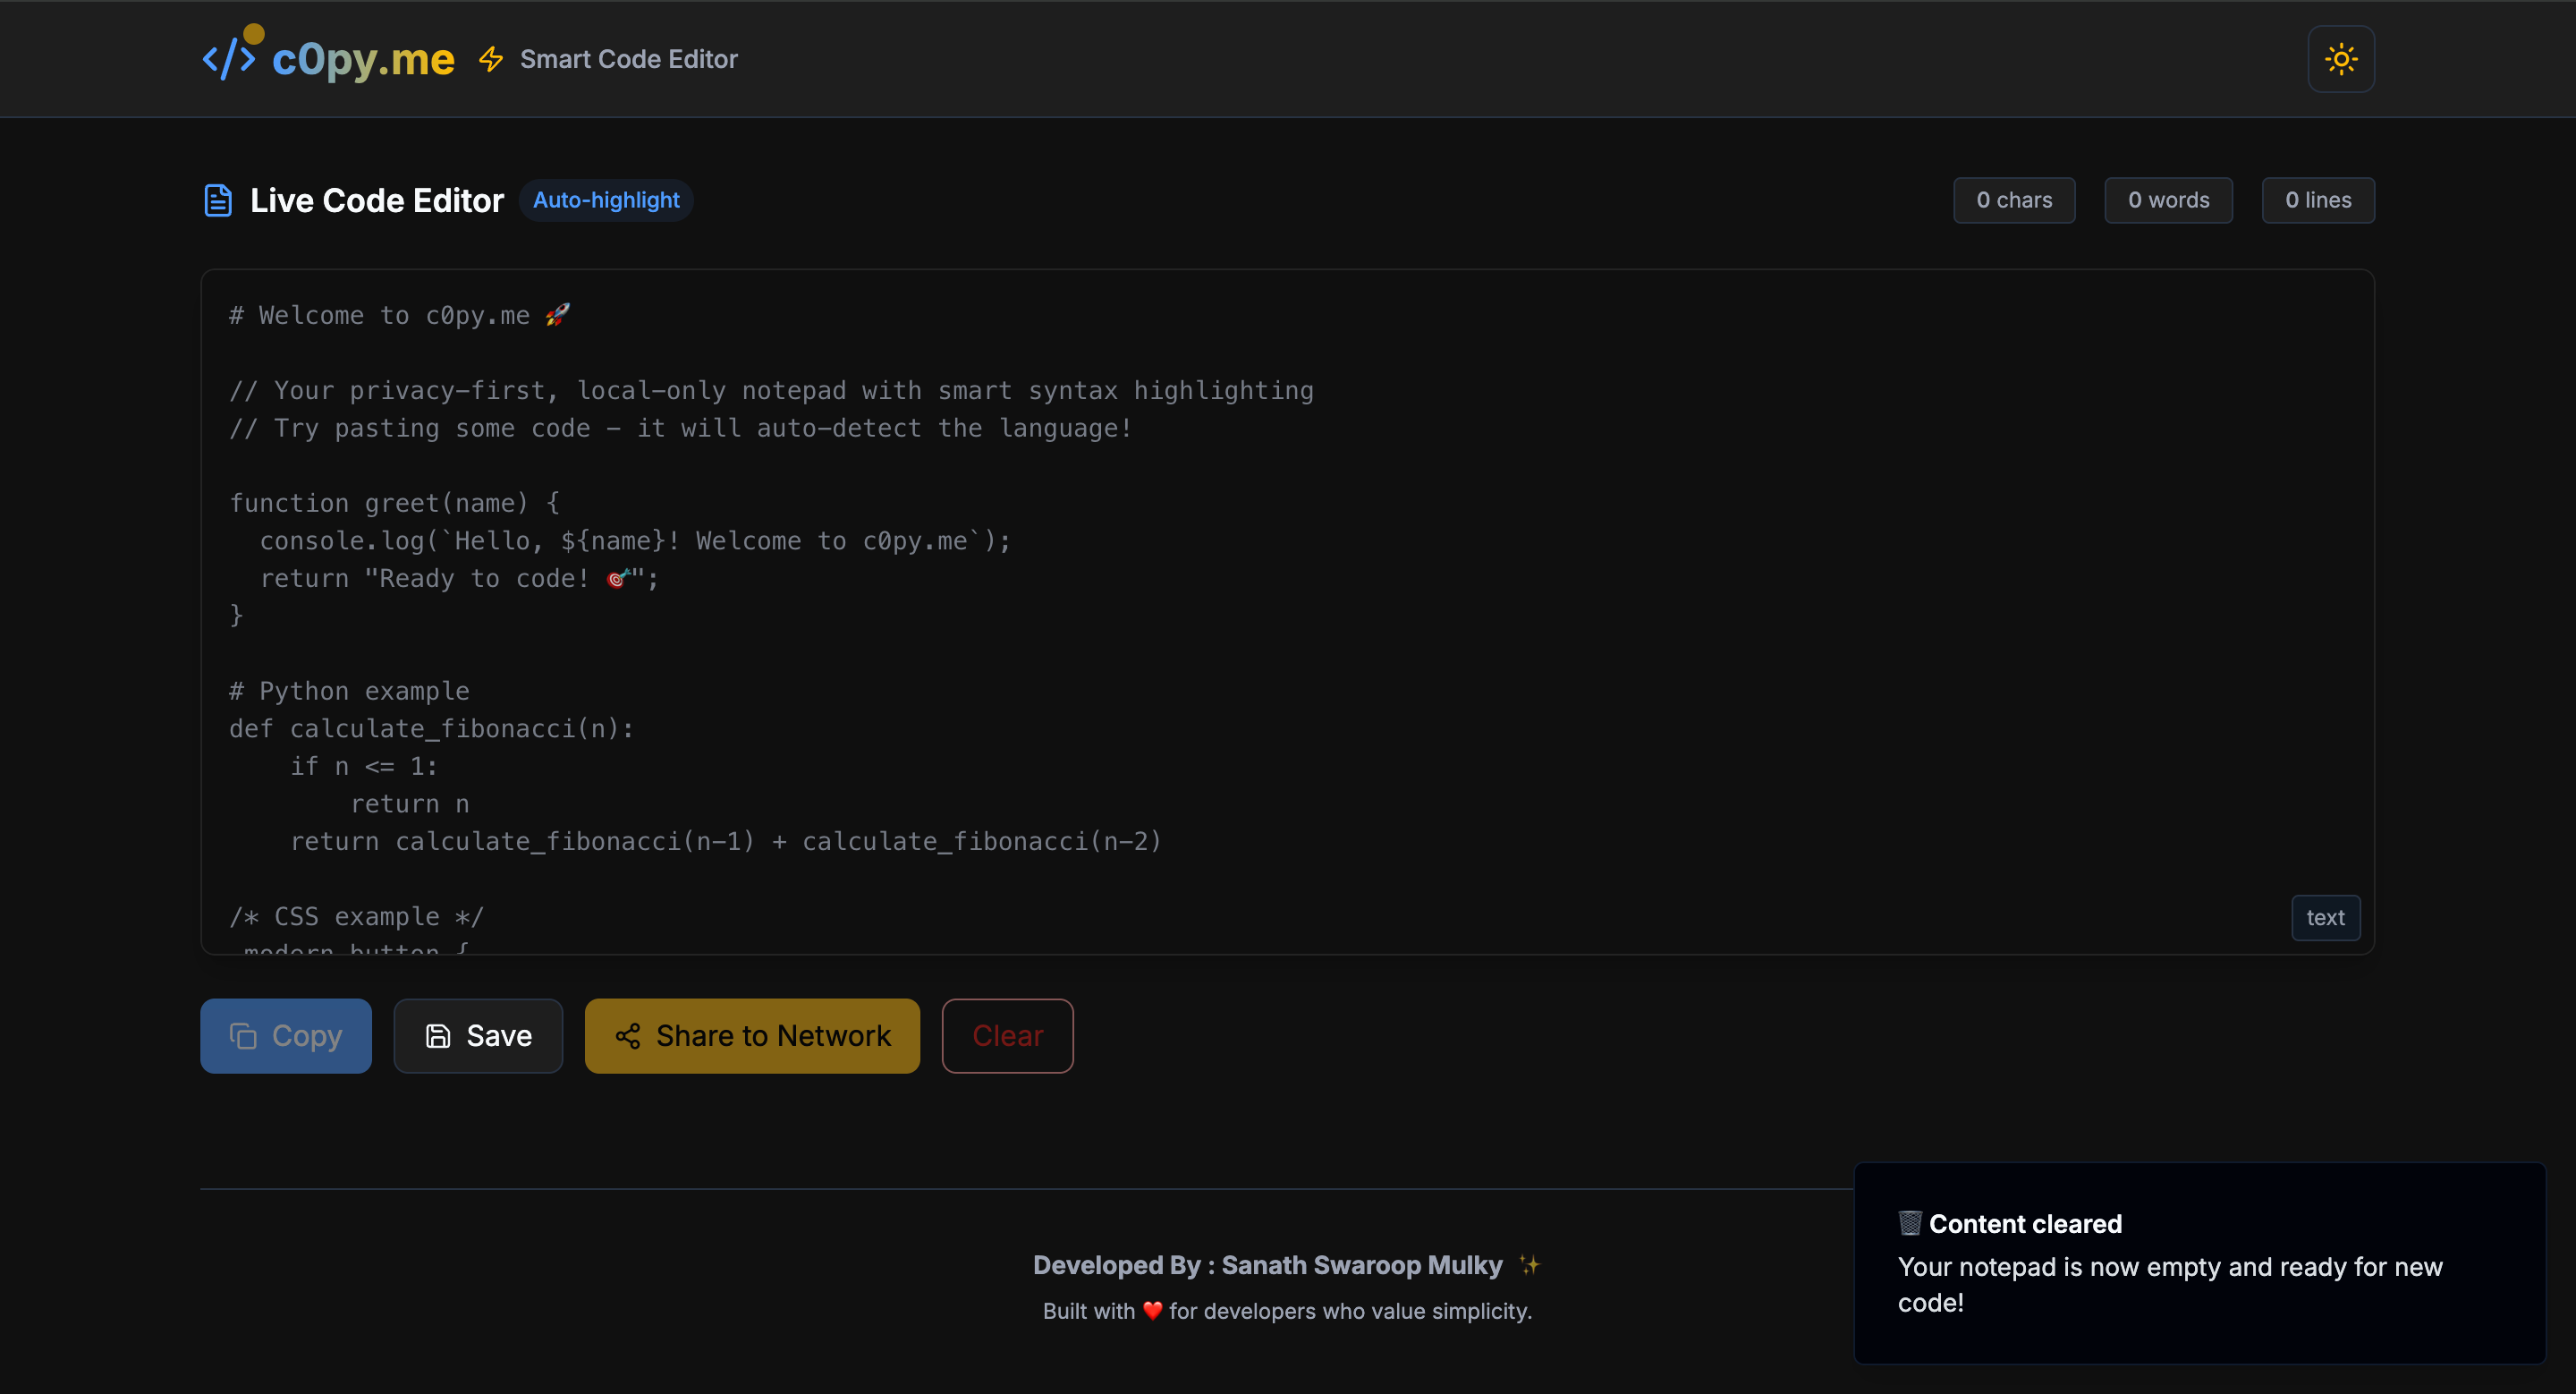Click the 0 words counter
This screenshot has width=2576, height=1394.
click(2168, 200)
